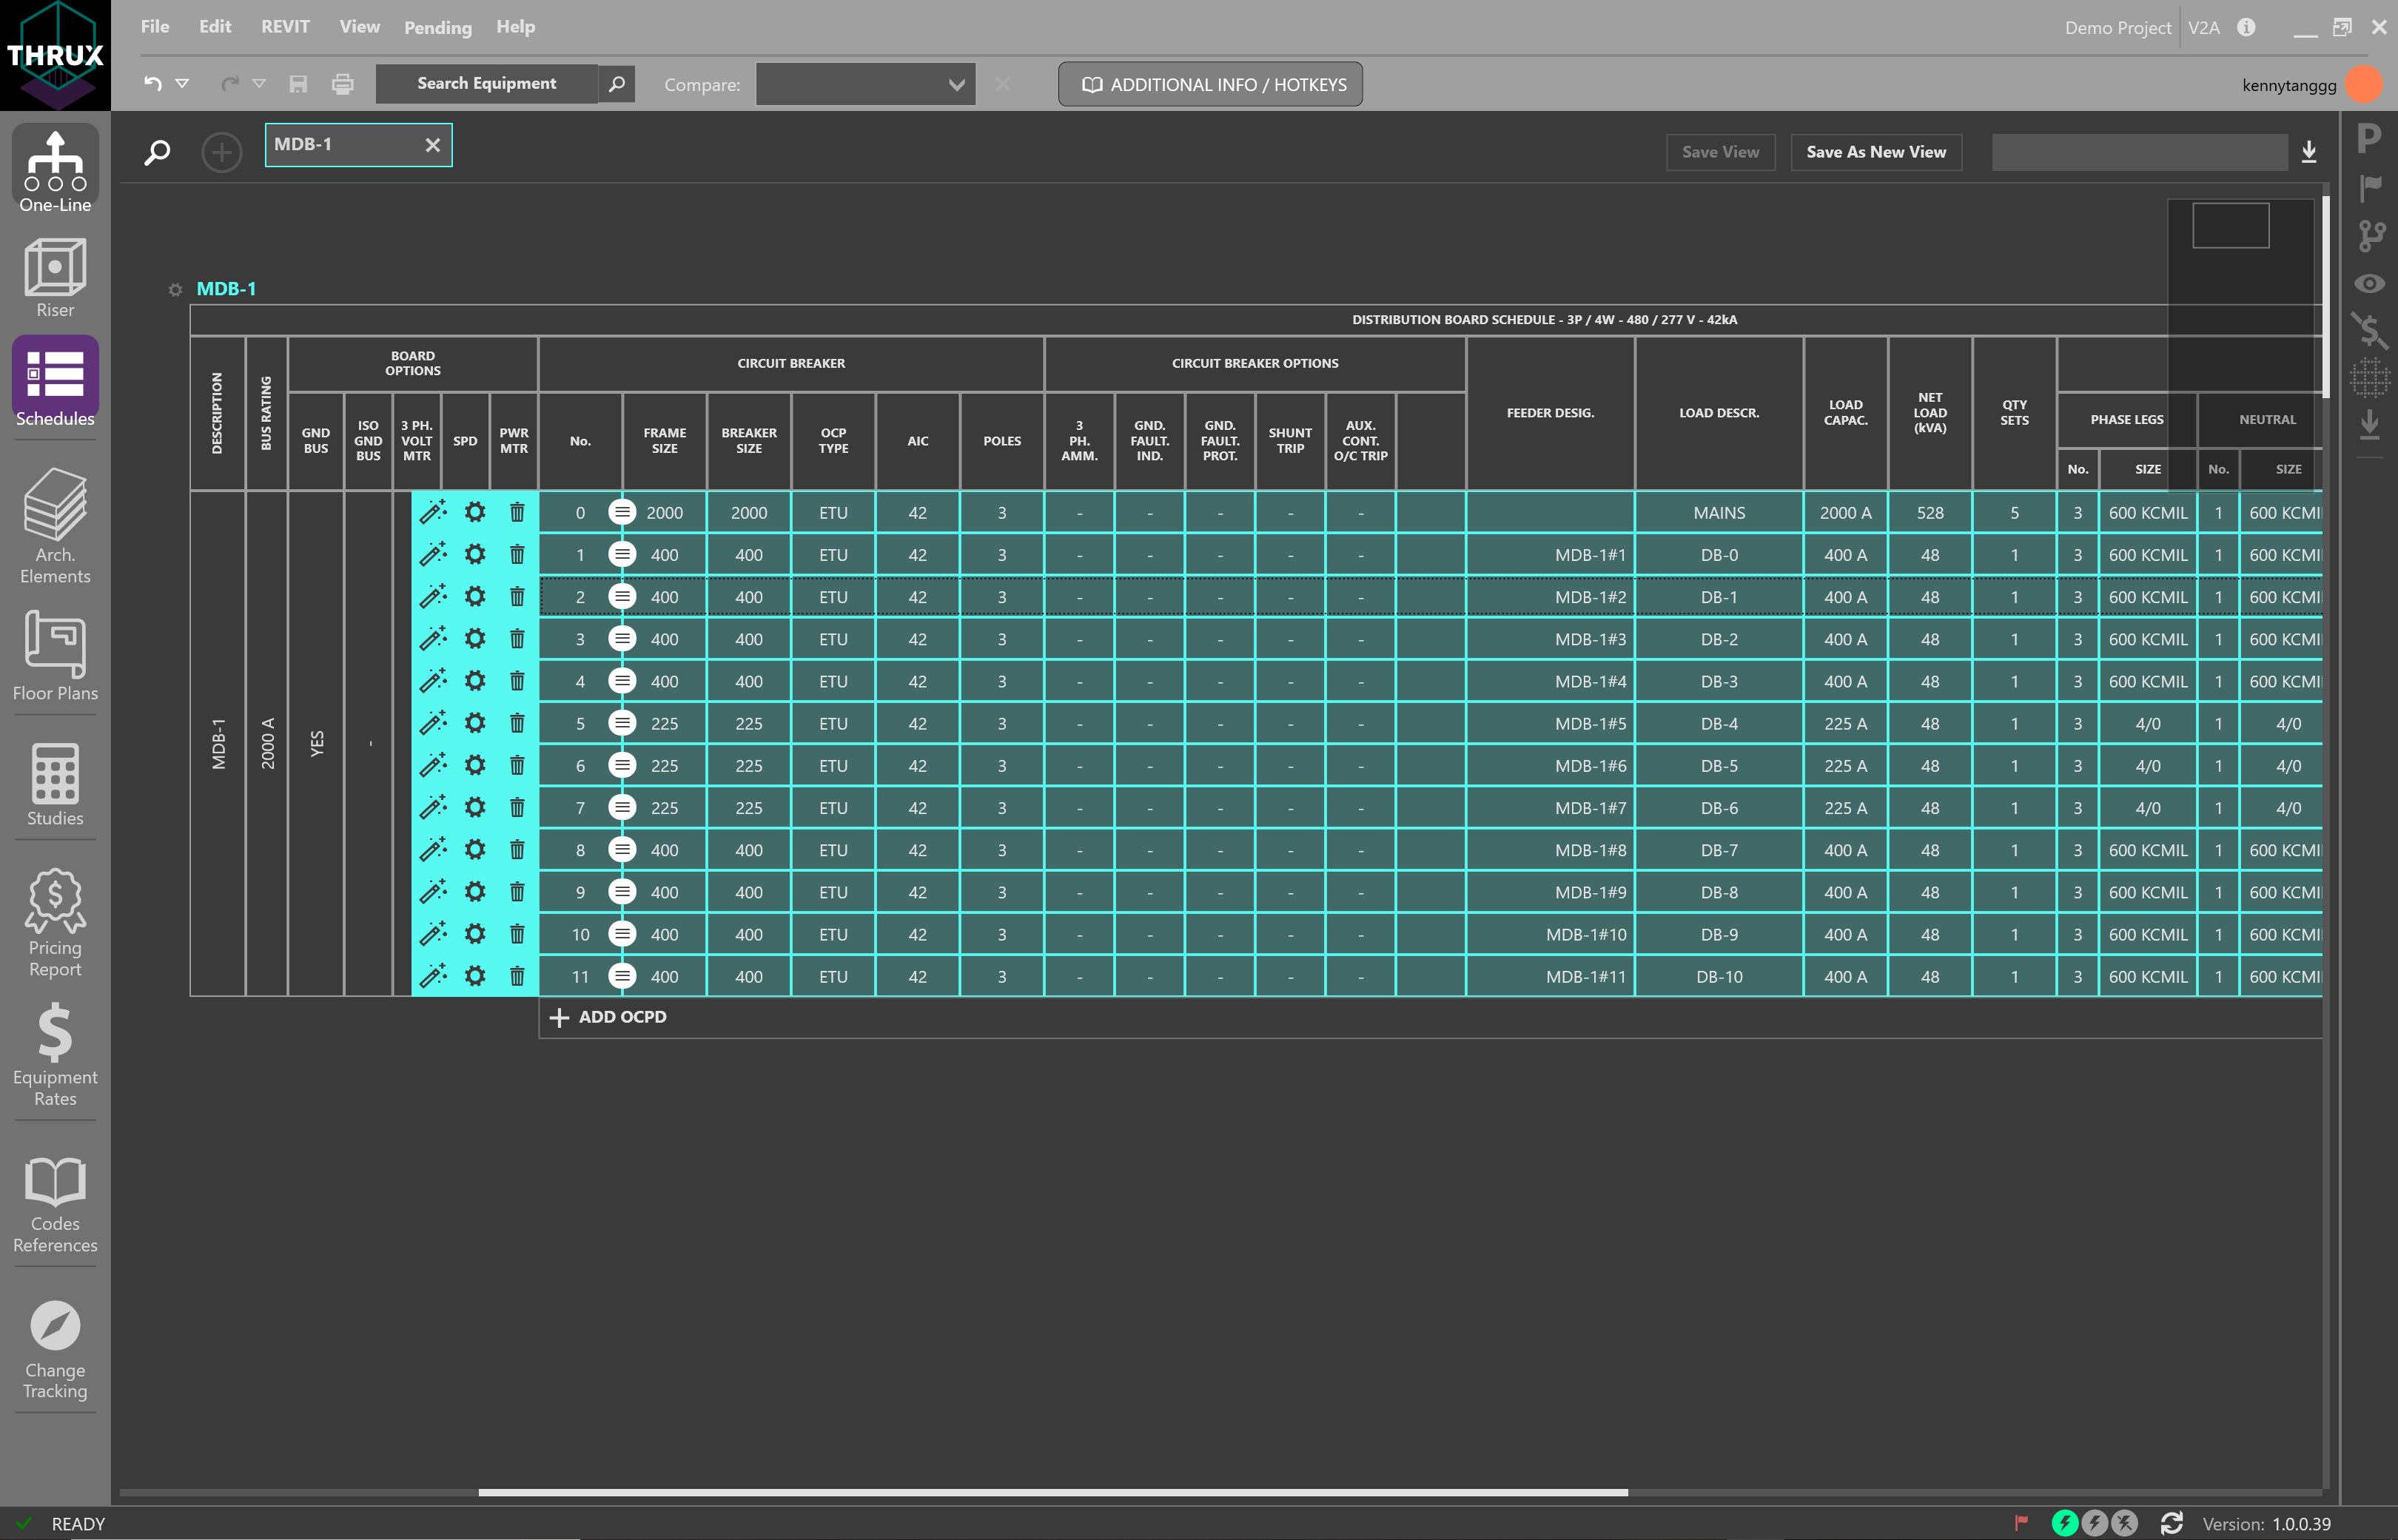Toggle the eye visibility icon in right panel
2398x1540 pixels.
point(2369,284)
